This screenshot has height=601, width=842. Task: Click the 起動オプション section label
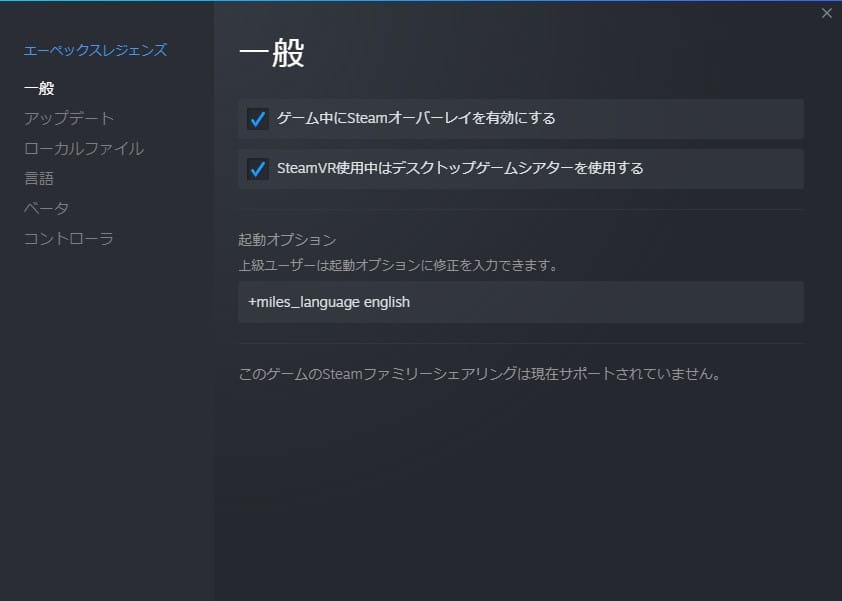pos(287,240)
